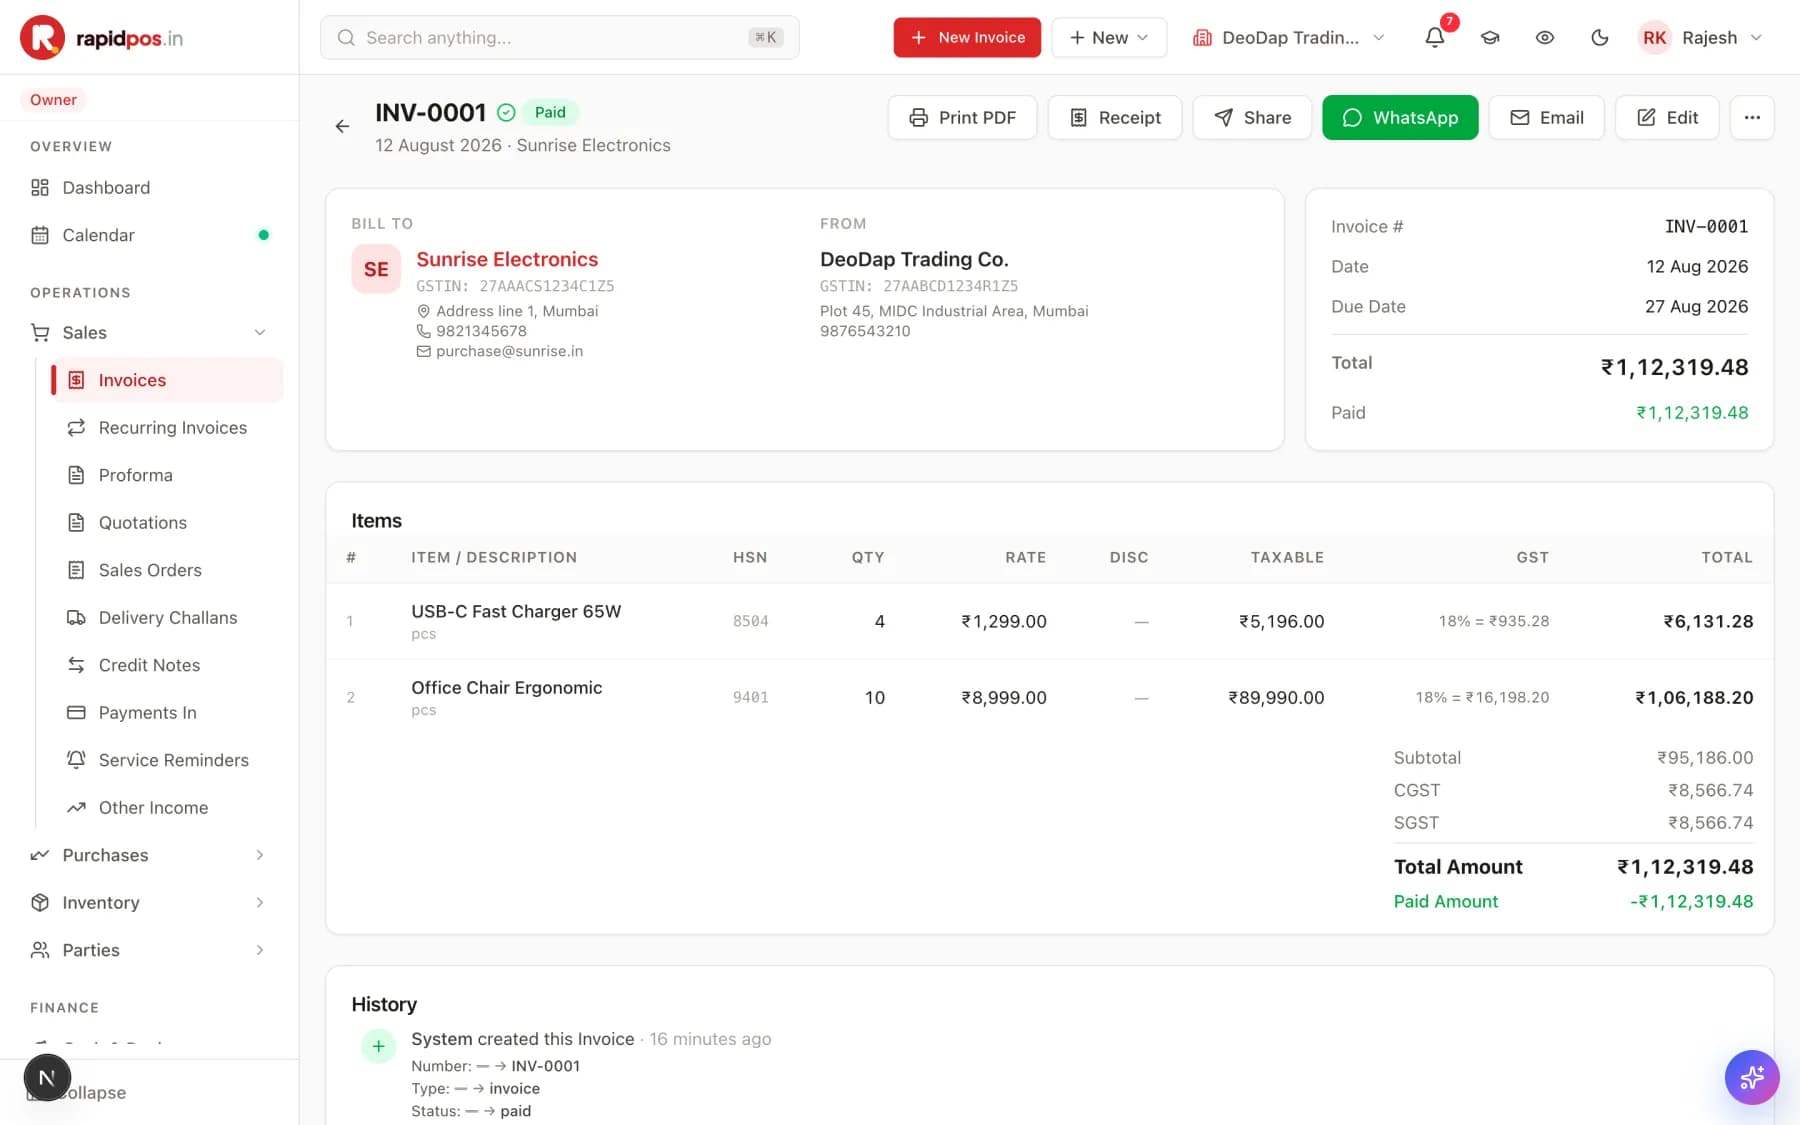
Task: Open the Rajesh user menu chevron
Action: pyautogui.click(x=1756, y=37)
